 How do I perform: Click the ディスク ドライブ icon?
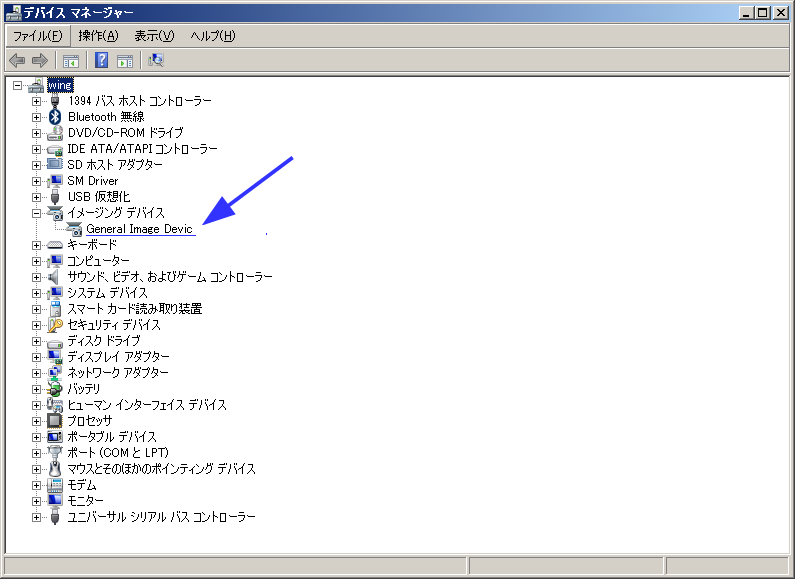[55, 343]
